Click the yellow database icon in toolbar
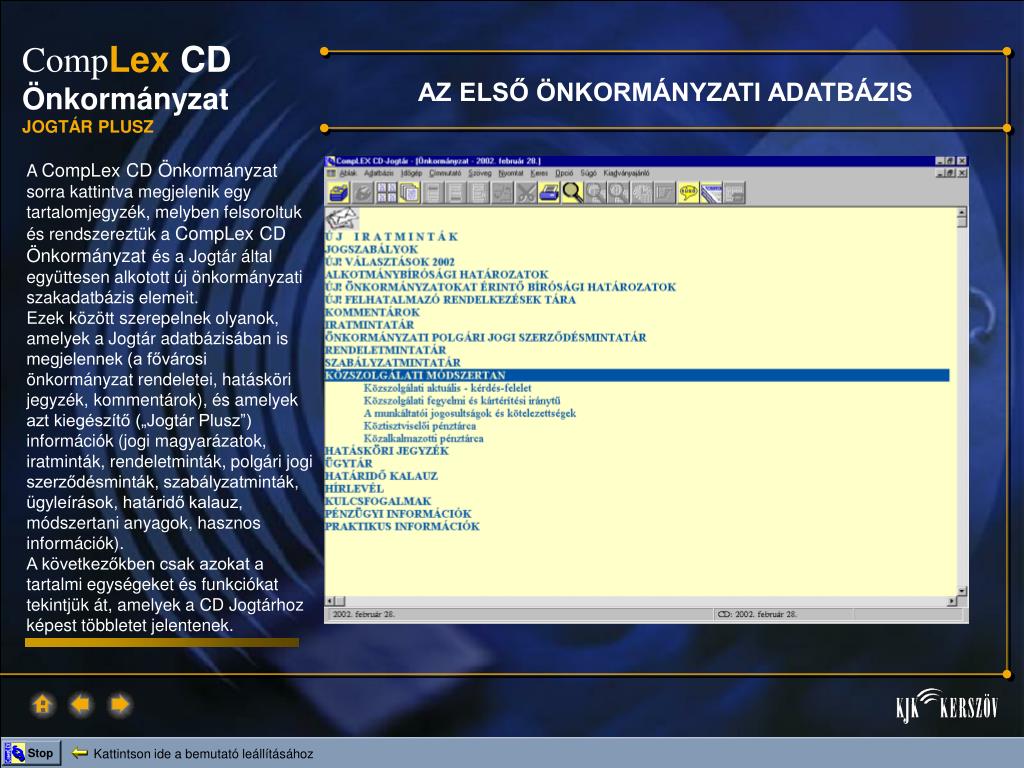This screenshot has height=768, width=1024. pos(338,193)
